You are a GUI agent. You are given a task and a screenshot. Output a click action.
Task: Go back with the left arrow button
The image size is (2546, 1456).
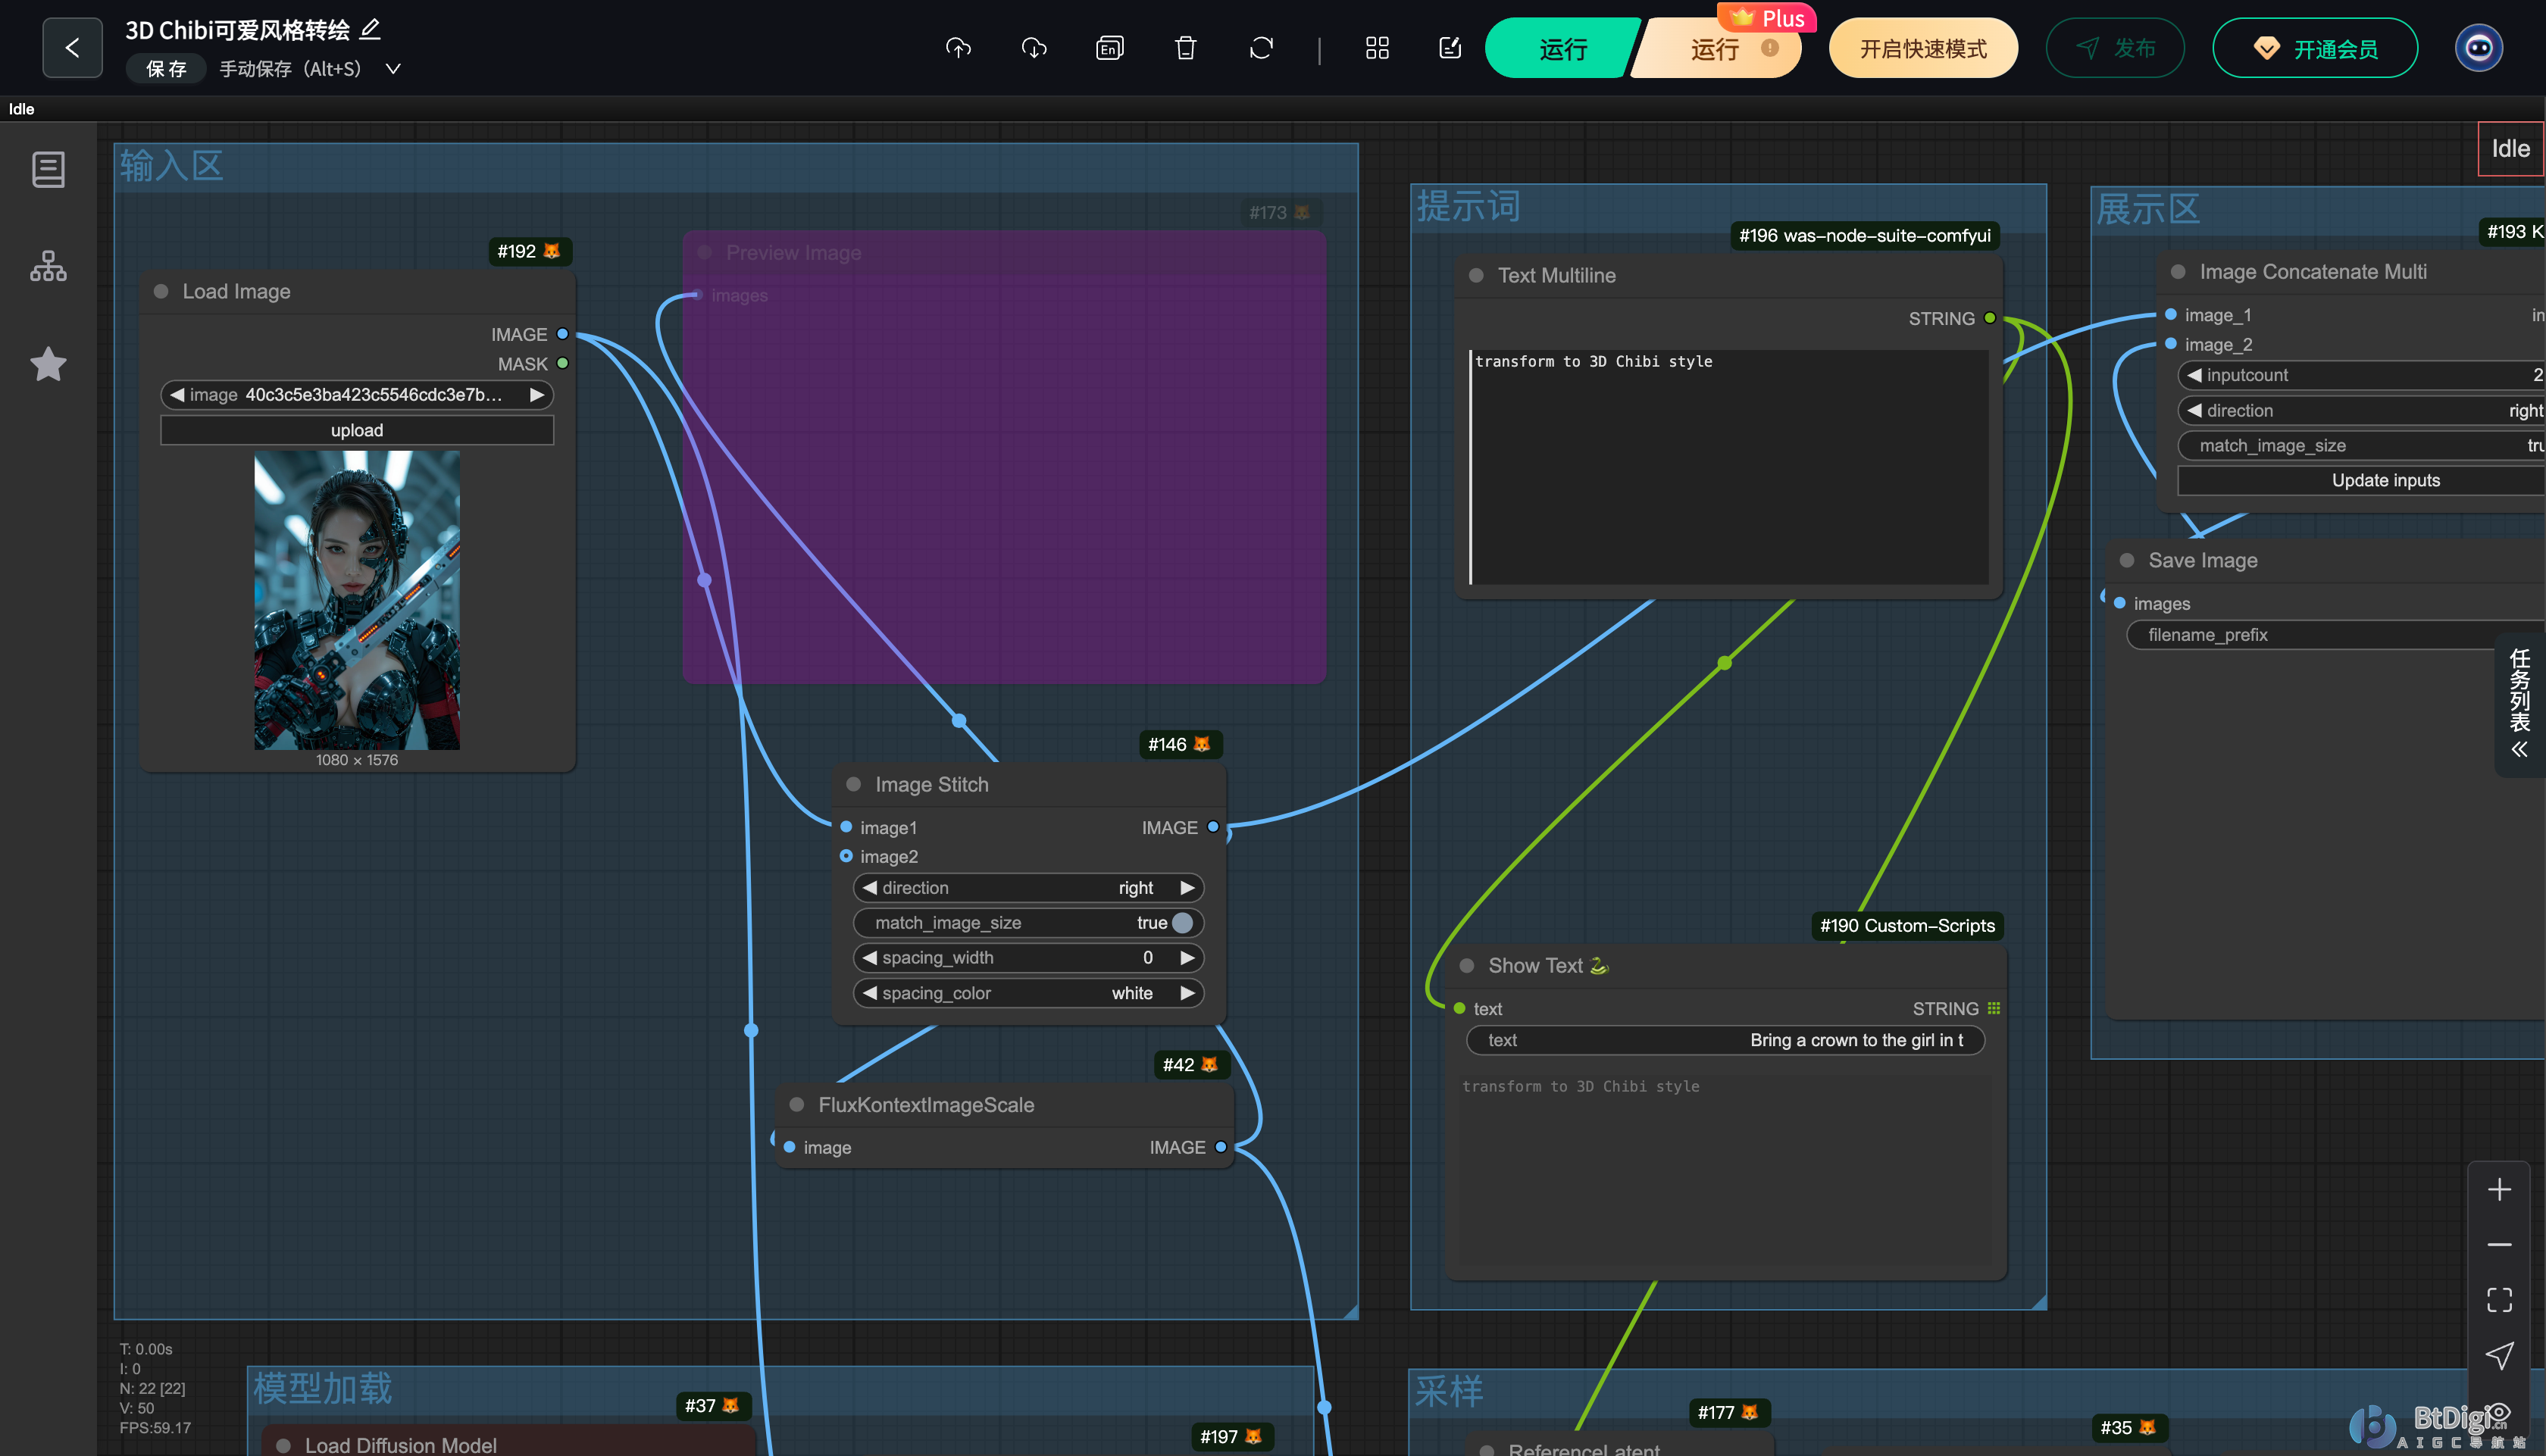pyautogui.click(x=72, y=47)
